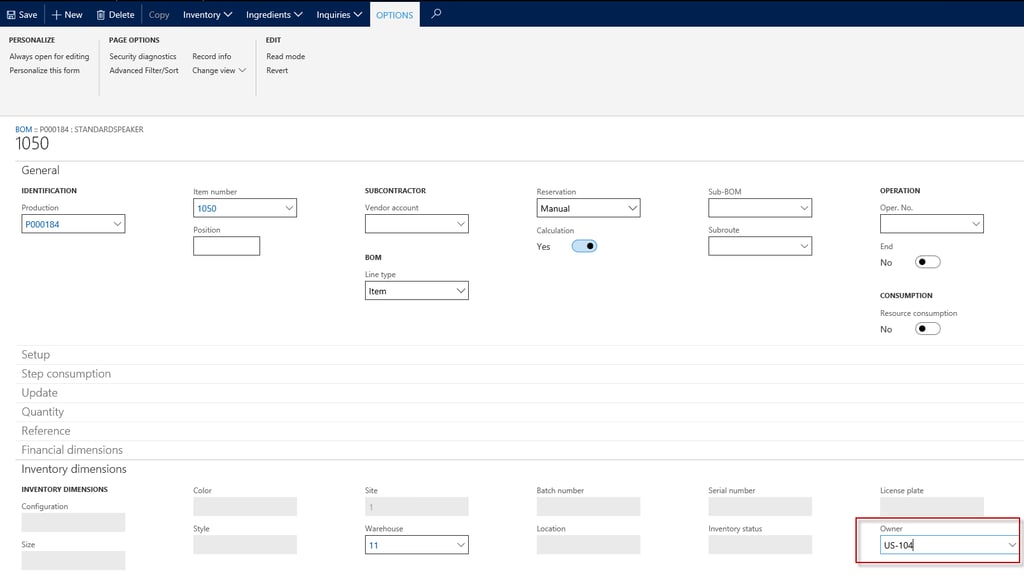
Task: Click Record info
Action: (212, 56)
